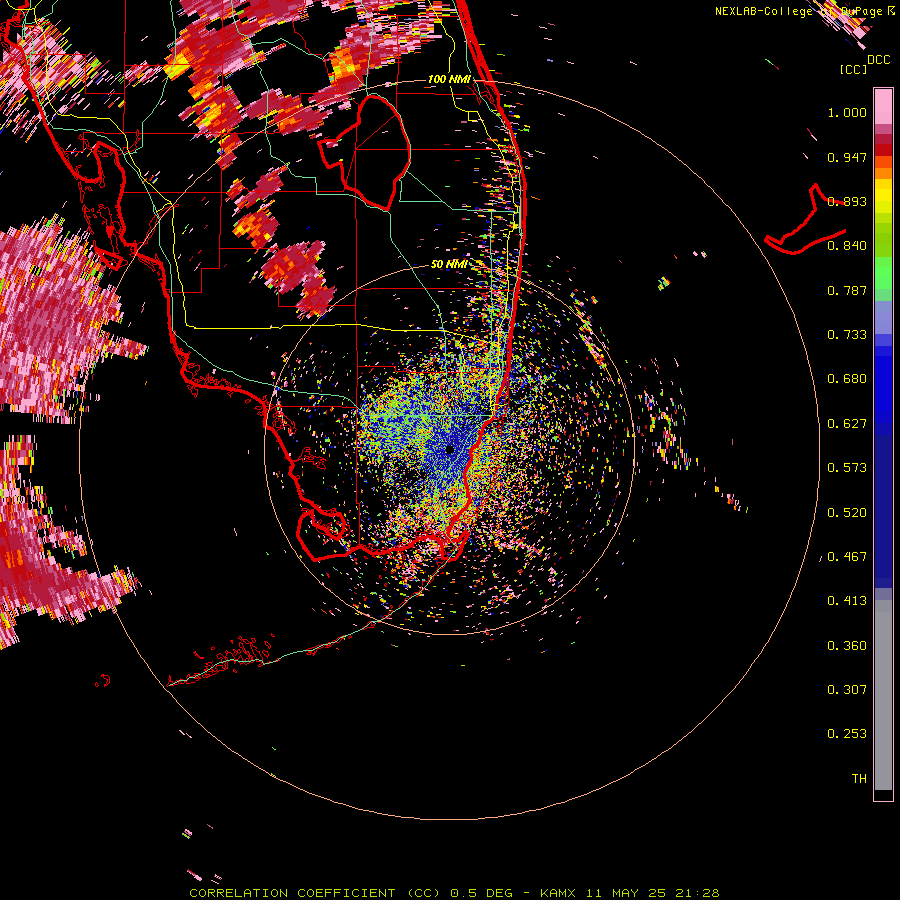Viewport: 900px width, 900px height.
Task: Click the 0.307 color scale value
Action: pyautogui.click(x=847, y=690)
